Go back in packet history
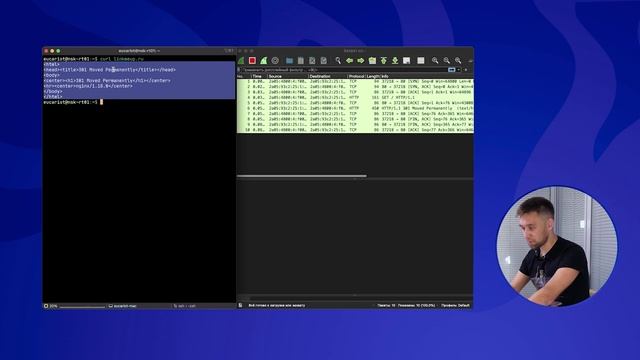 [349, 60]
